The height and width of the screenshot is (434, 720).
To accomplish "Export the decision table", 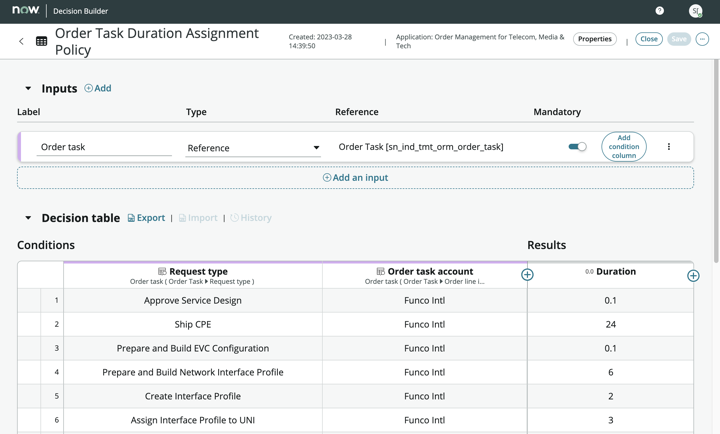I will click(x=146, y=218).
